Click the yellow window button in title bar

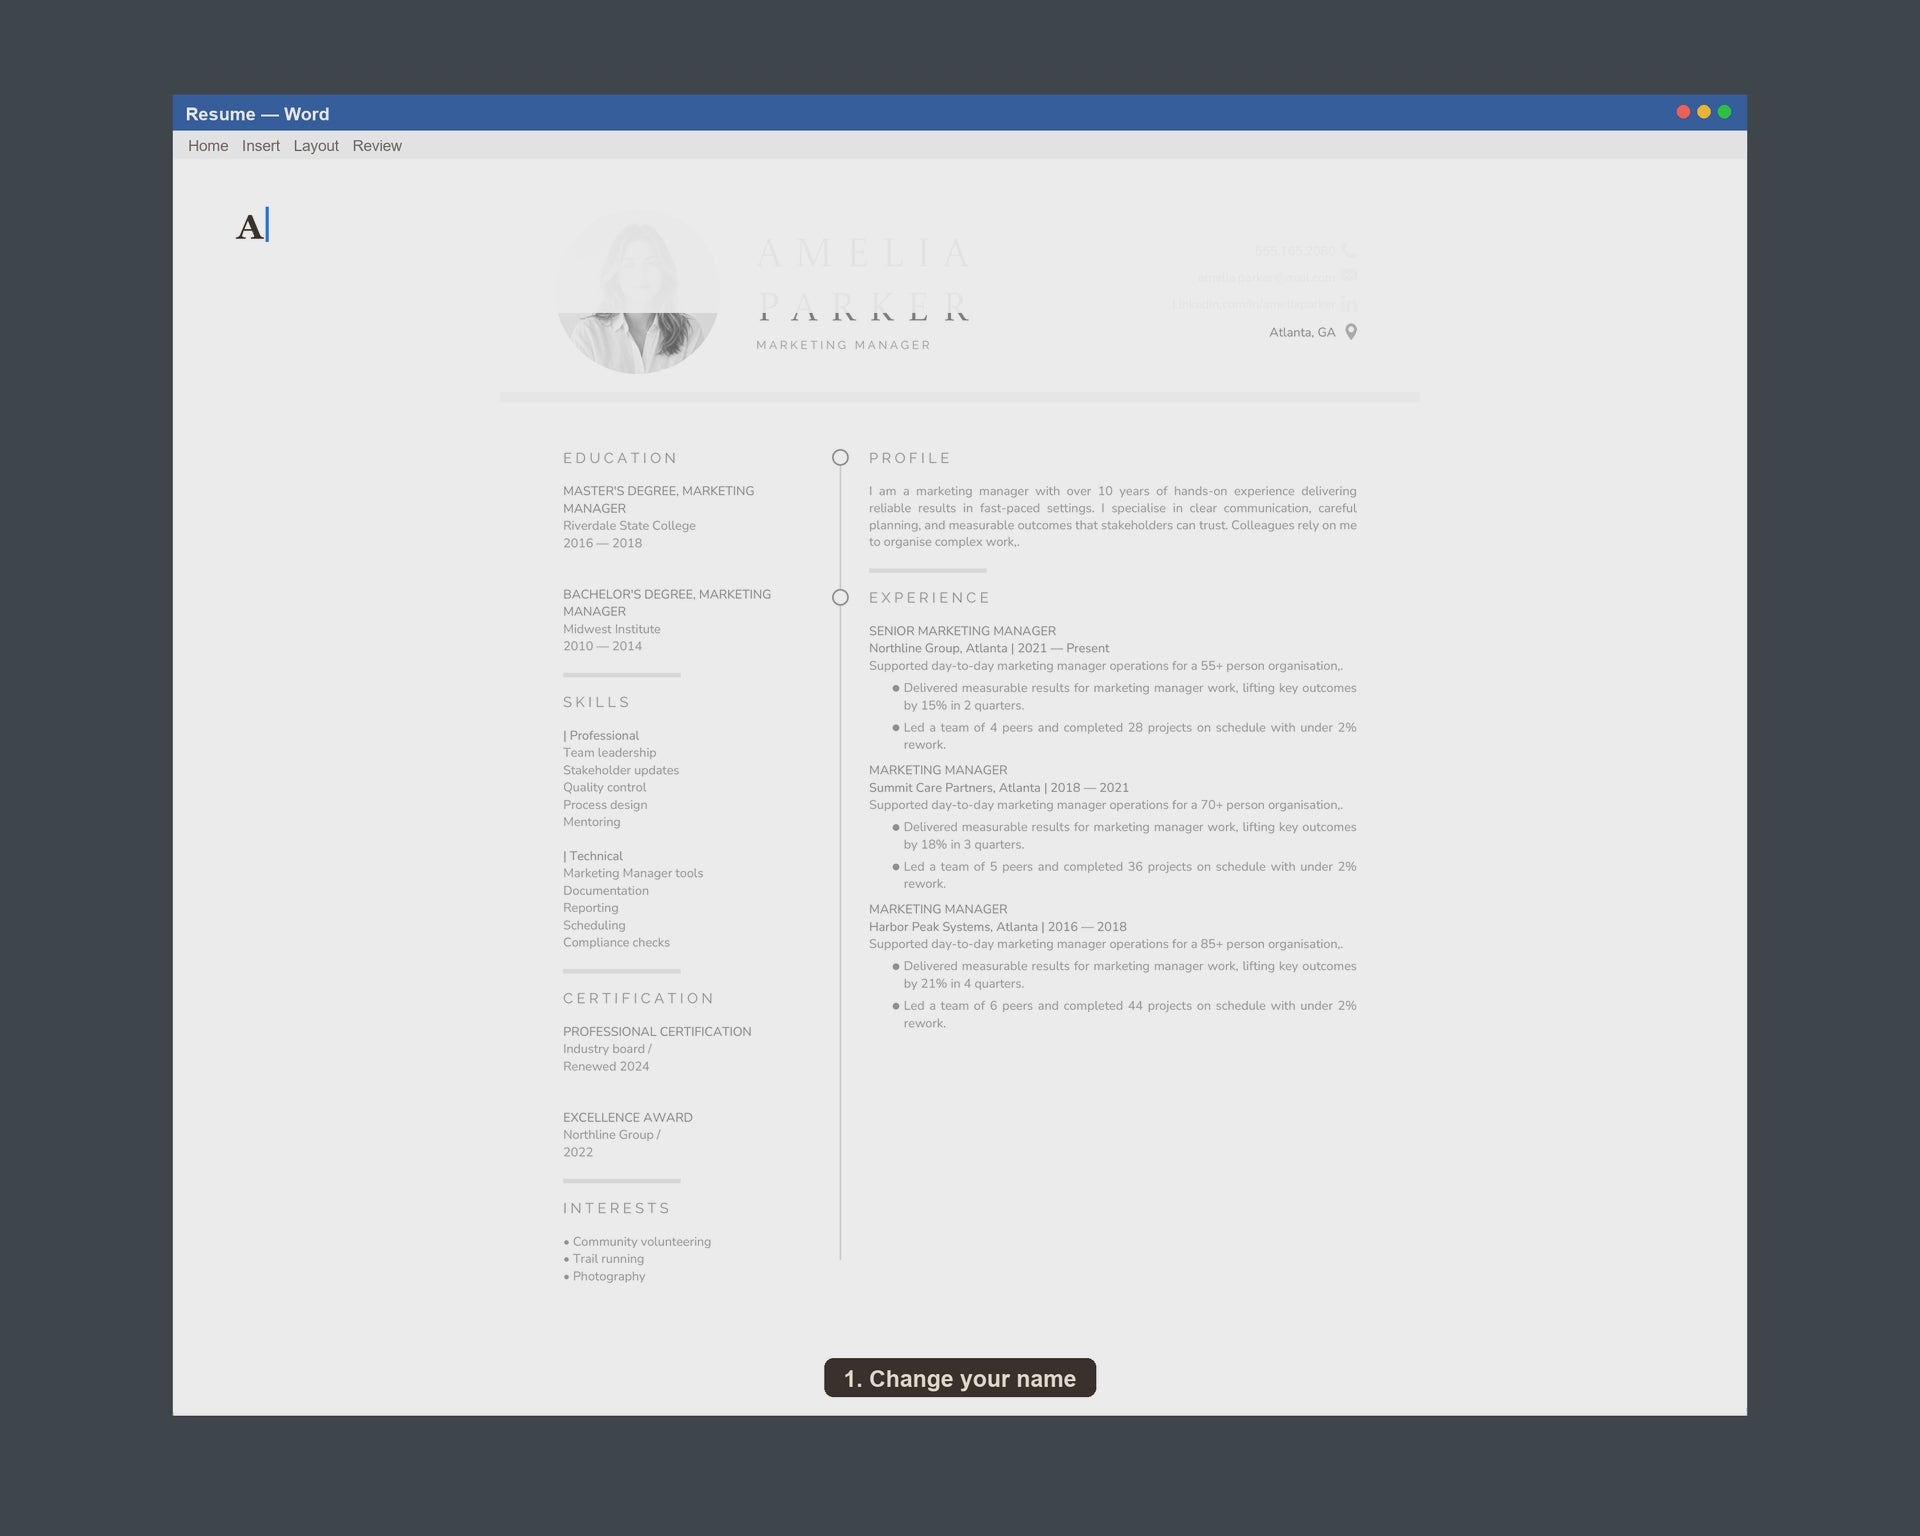point(1704,112)
